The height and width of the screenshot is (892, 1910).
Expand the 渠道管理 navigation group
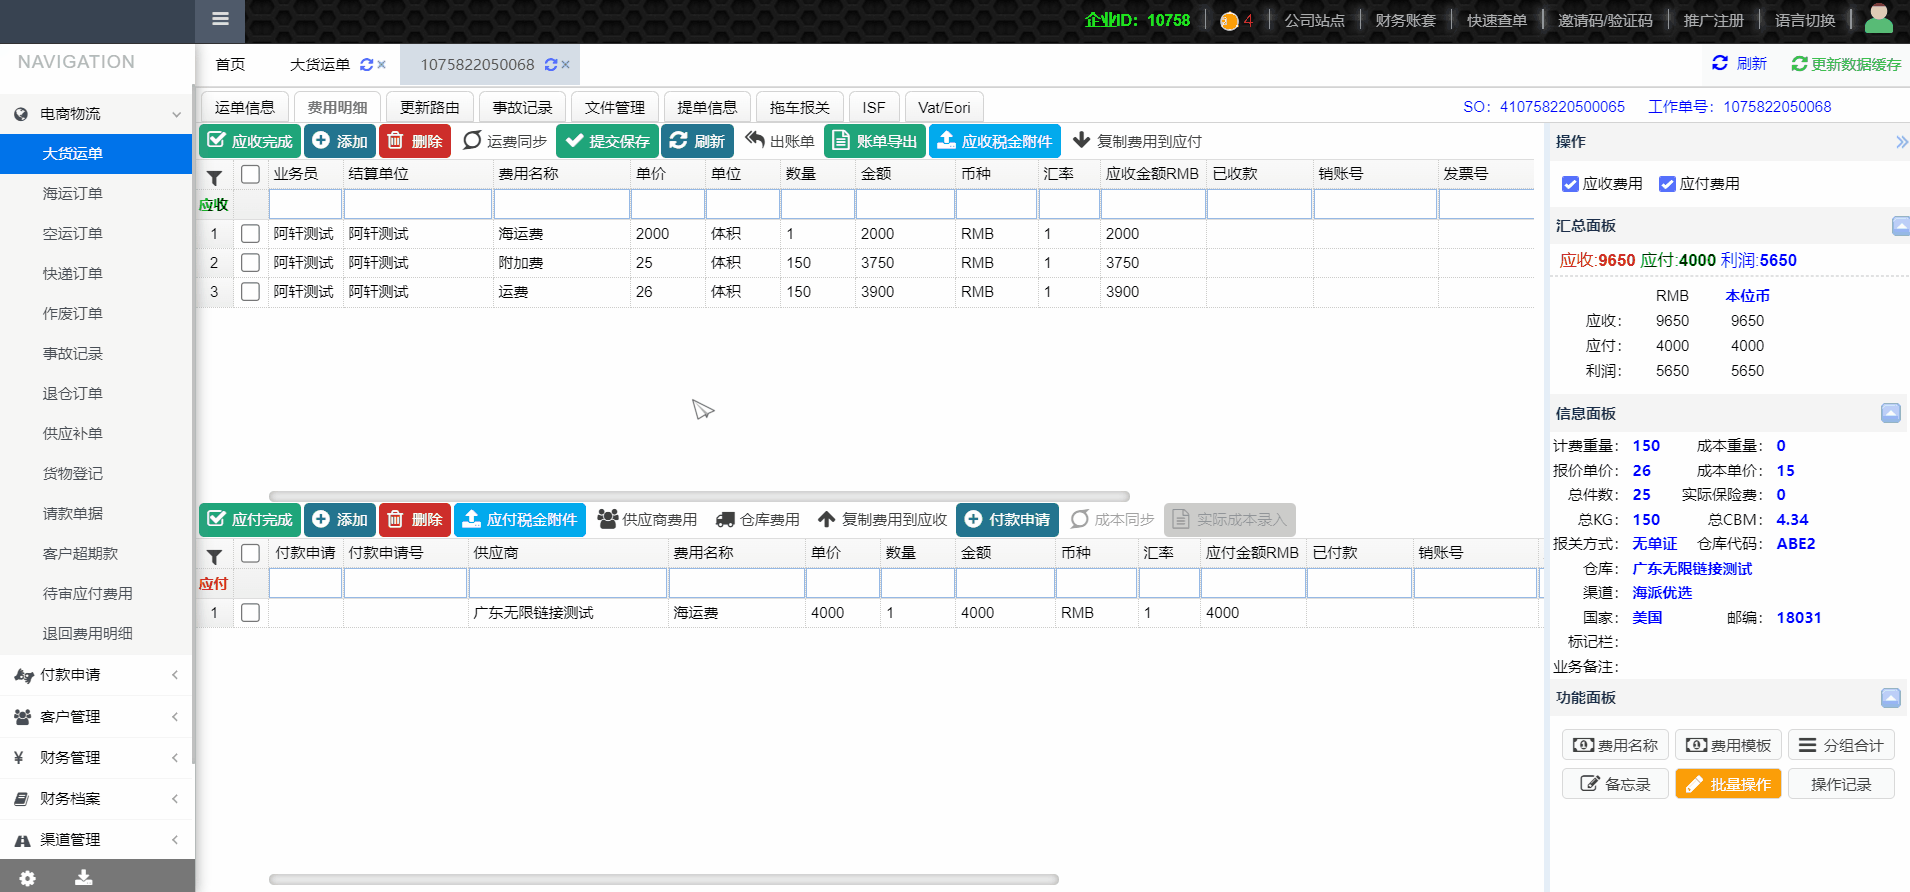coord(96,840)
